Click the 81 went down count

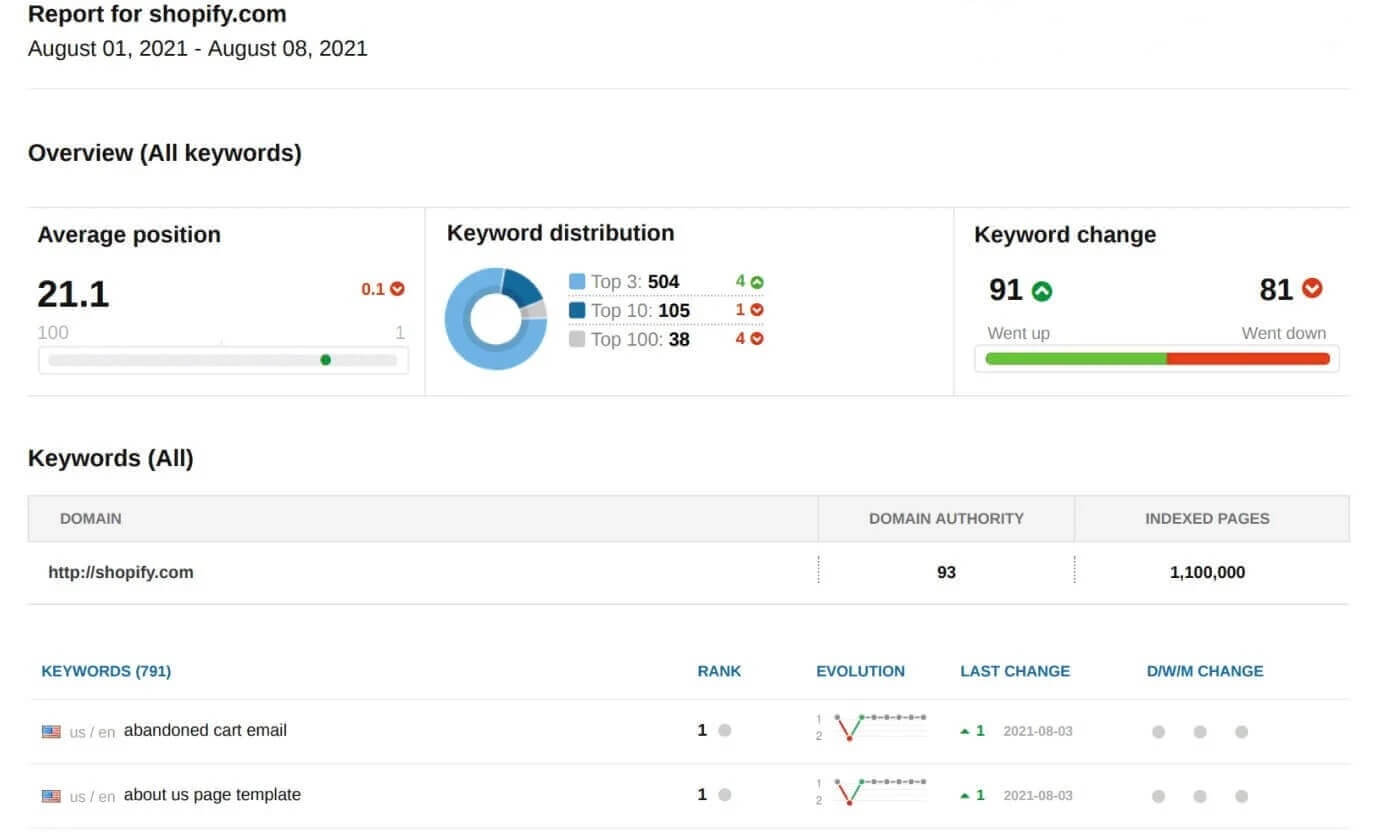tap(1277, 290)
